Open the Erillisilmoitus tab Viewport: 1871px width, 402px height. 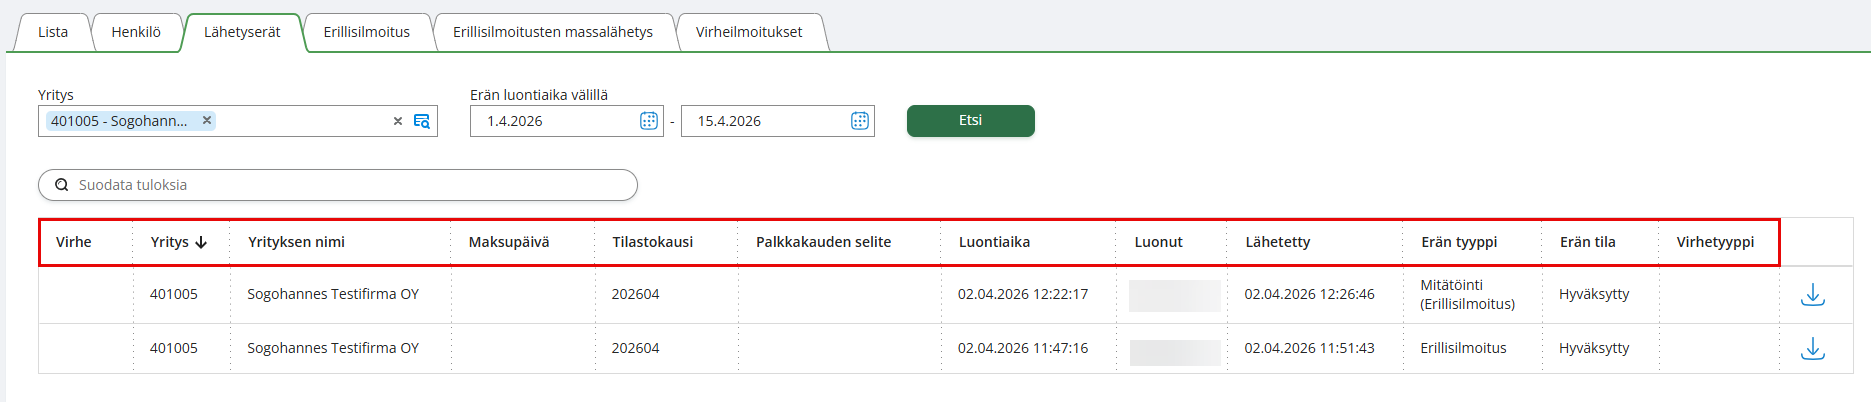[x=366, y=32]
